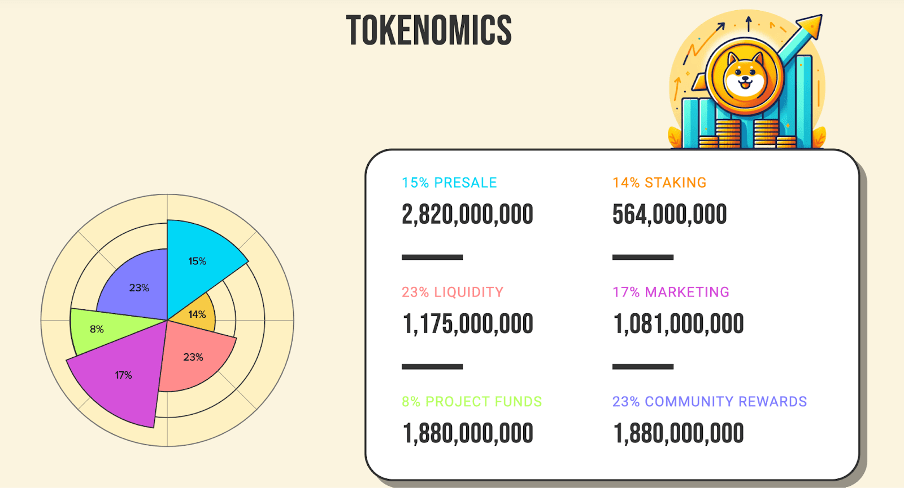The height and width of the screenshot is (488, 904).
Task: Click the 14% STAKING label
Action: [659, 182]
